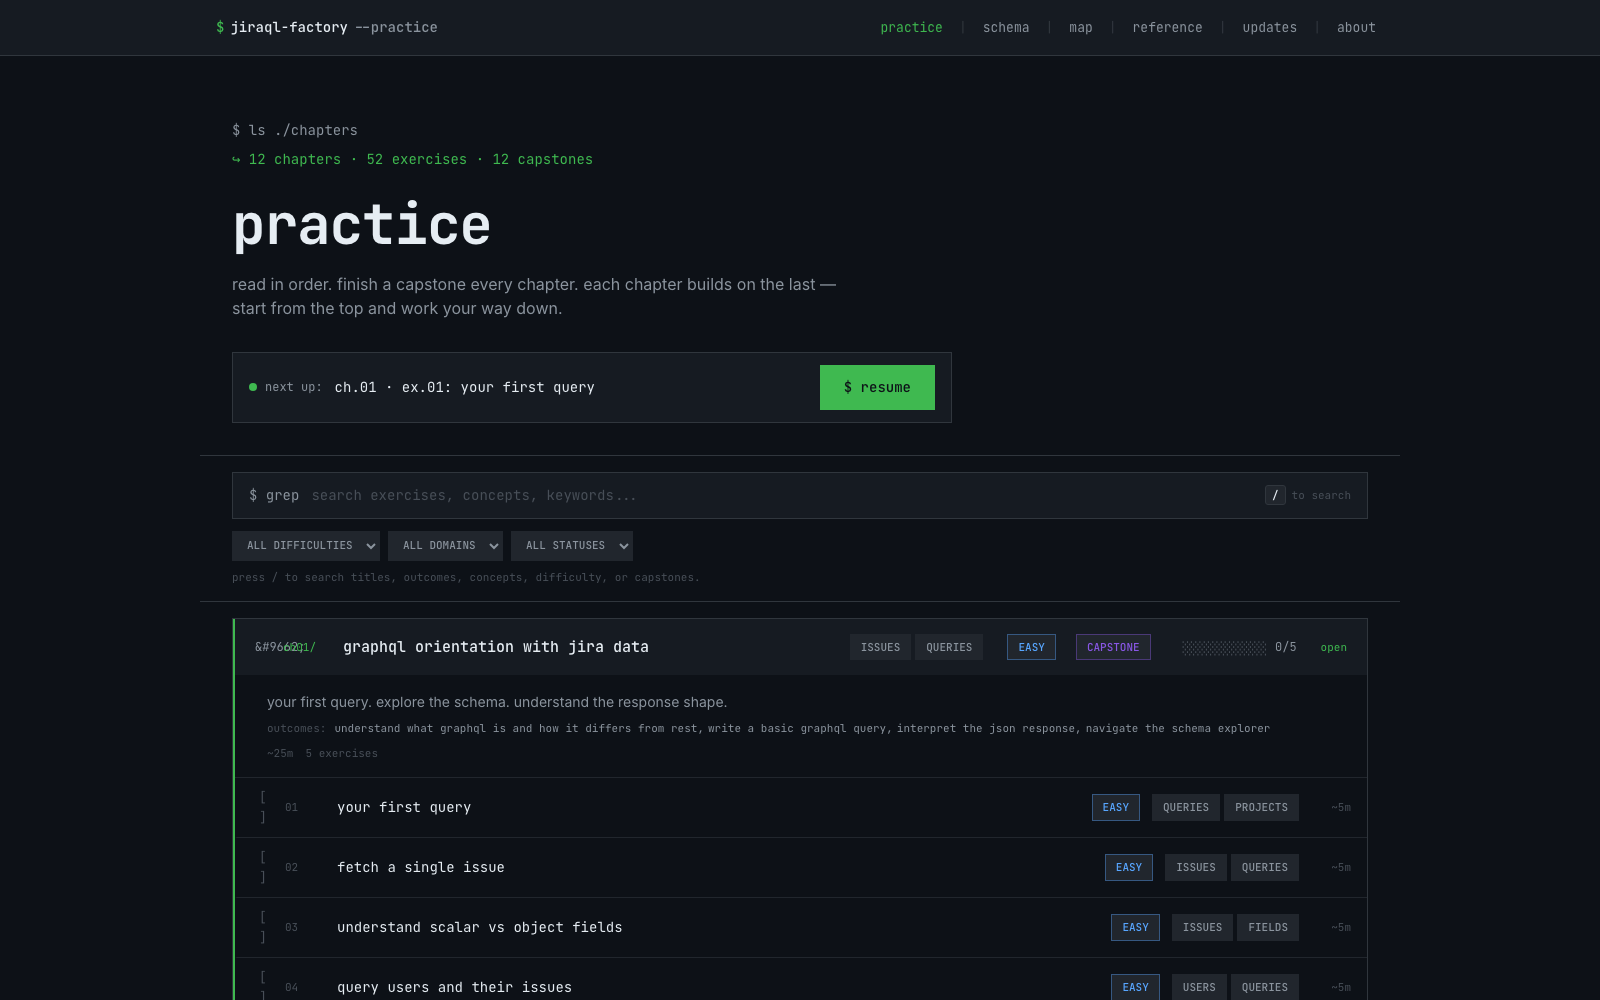Click ISSUES tag on 'fetch a single issue'

pyautogui.click(x=1196, y=867)
